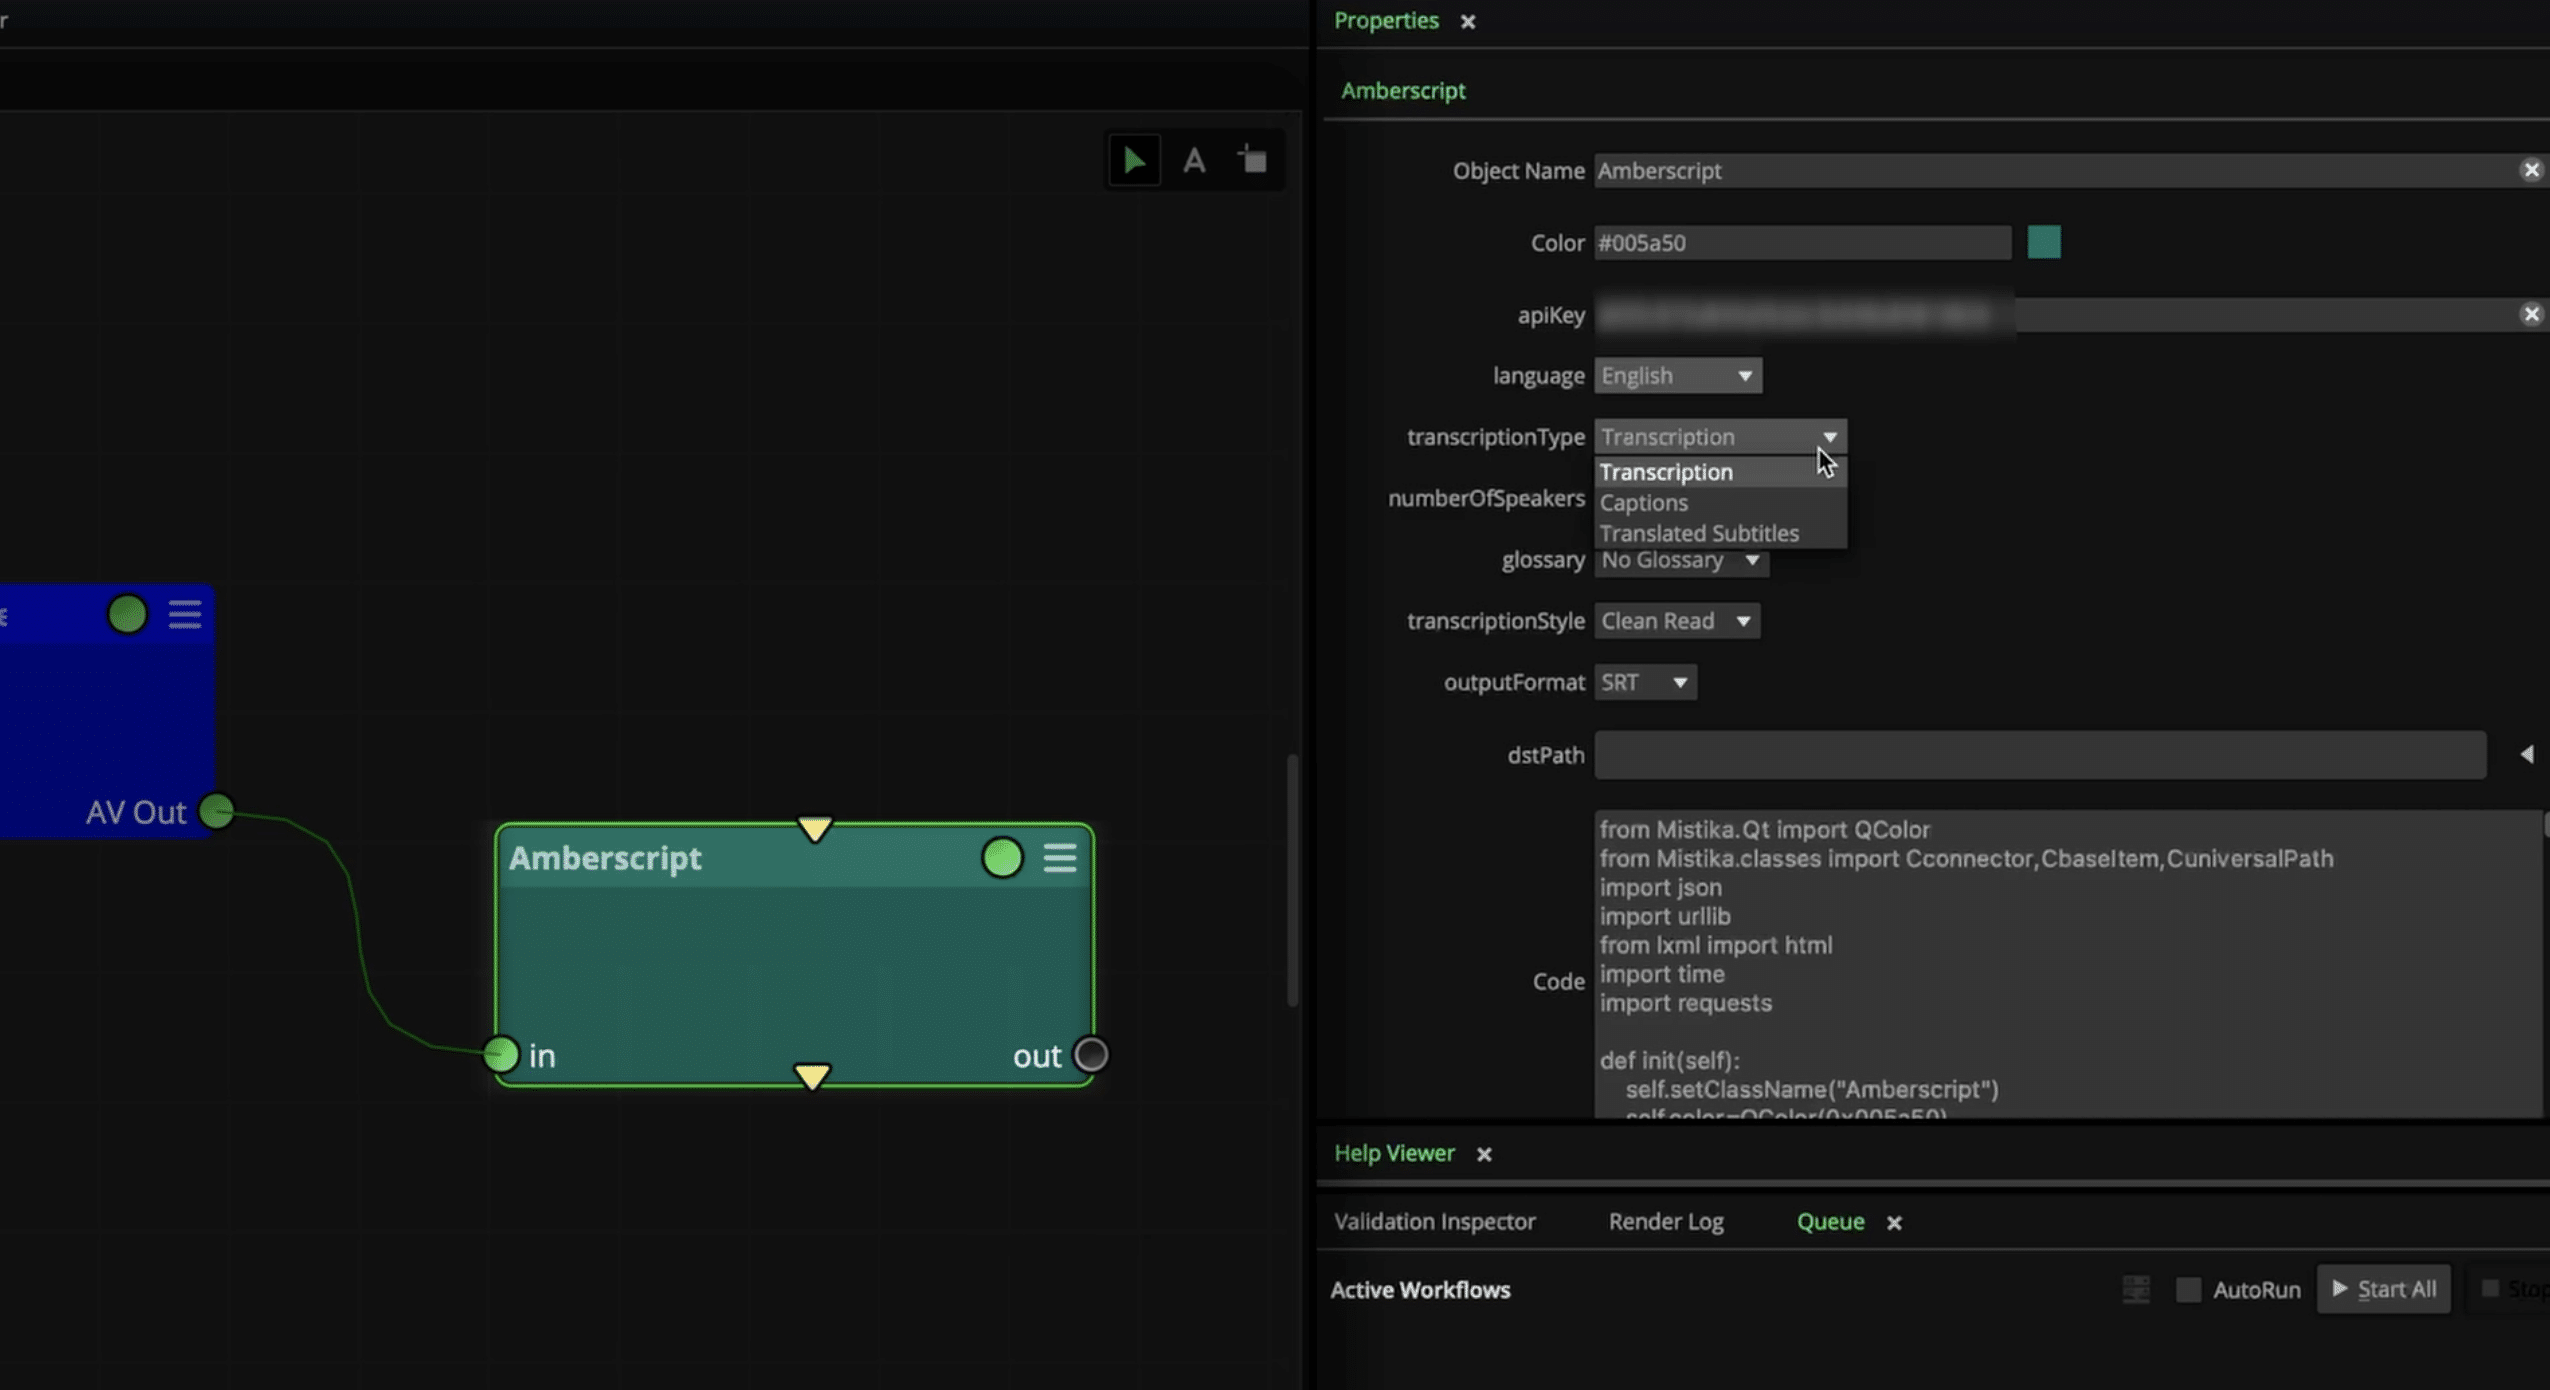Viewport: 2550px width, 1390px height.
Task: Click the bottom yellow triangle on Amberscript node
Action: 812,1076
